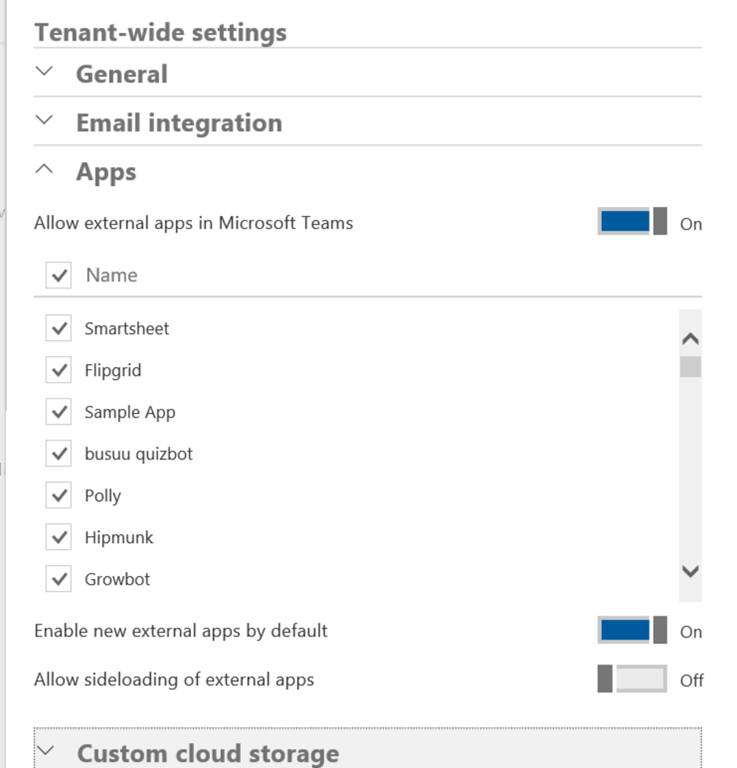Uncheck the Hipmunk app checkbox
Image resolution: width=737 pixels, height=768 pixels.
(59, 538)
